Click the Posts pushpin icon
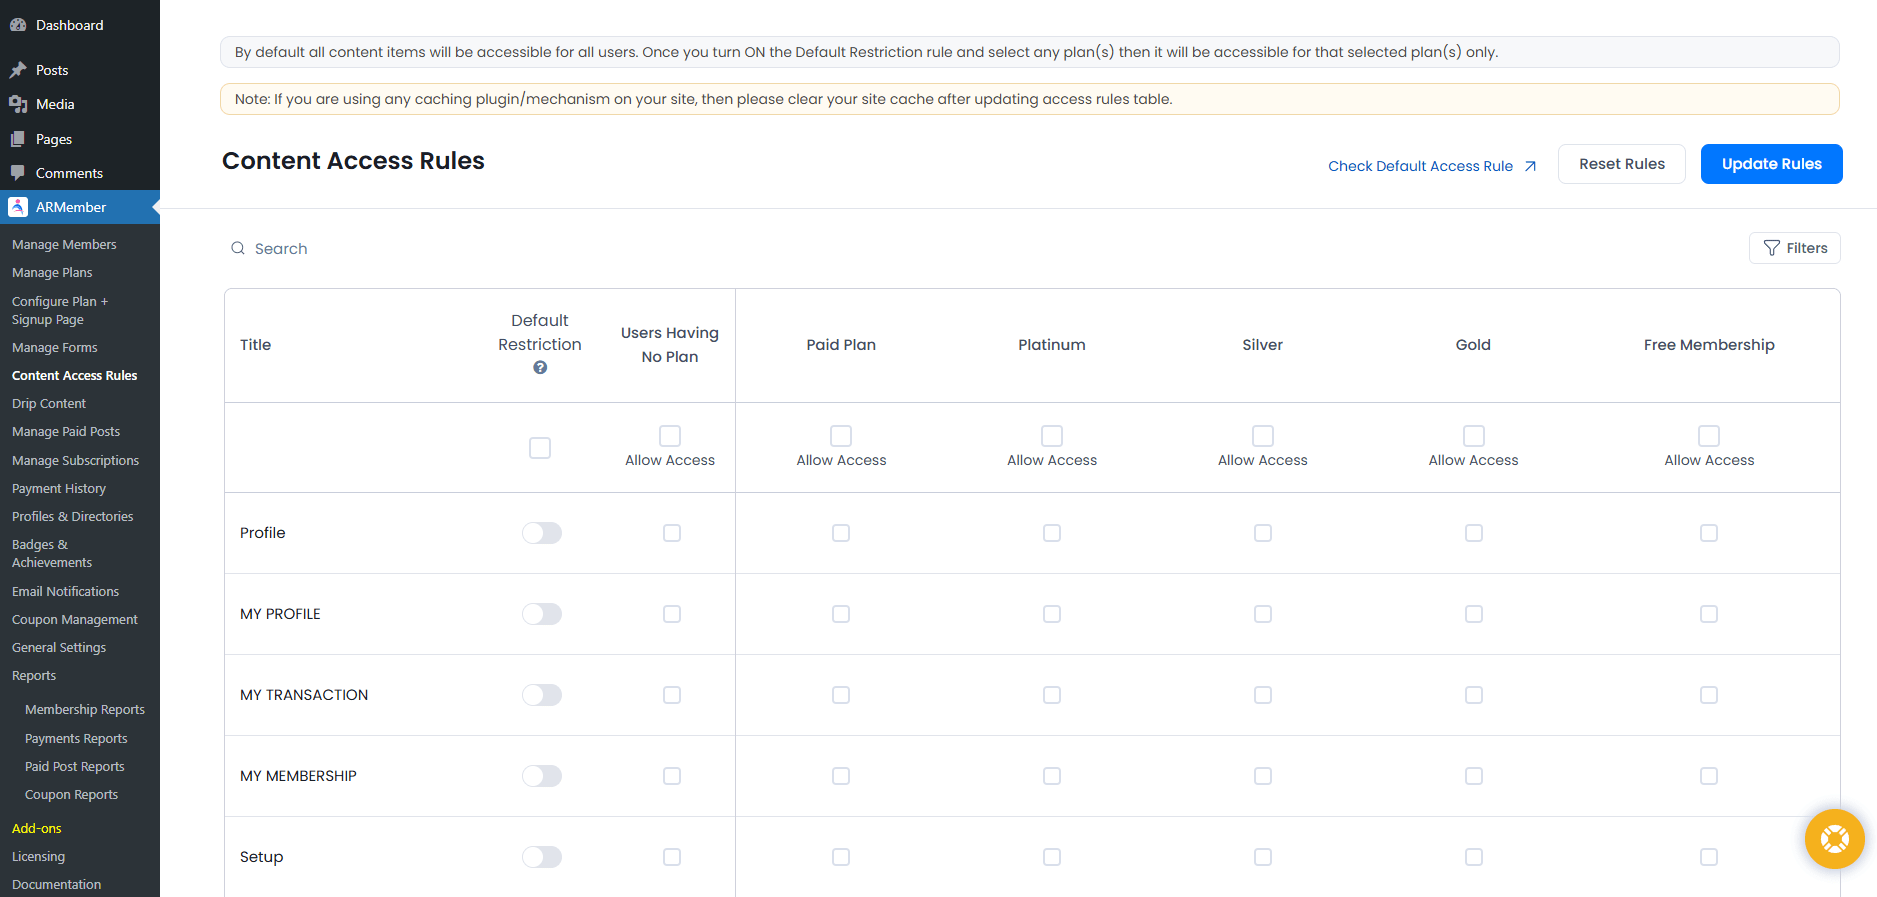This screenshot has width=1877, height=897. click(18, 70)
